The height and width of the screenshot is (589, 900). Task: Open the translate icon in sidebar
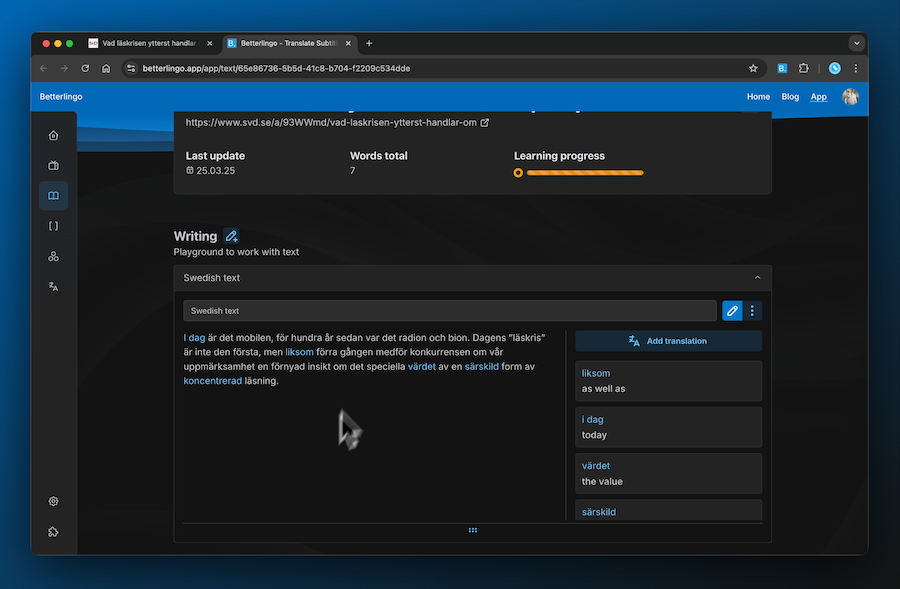[53, 286]
